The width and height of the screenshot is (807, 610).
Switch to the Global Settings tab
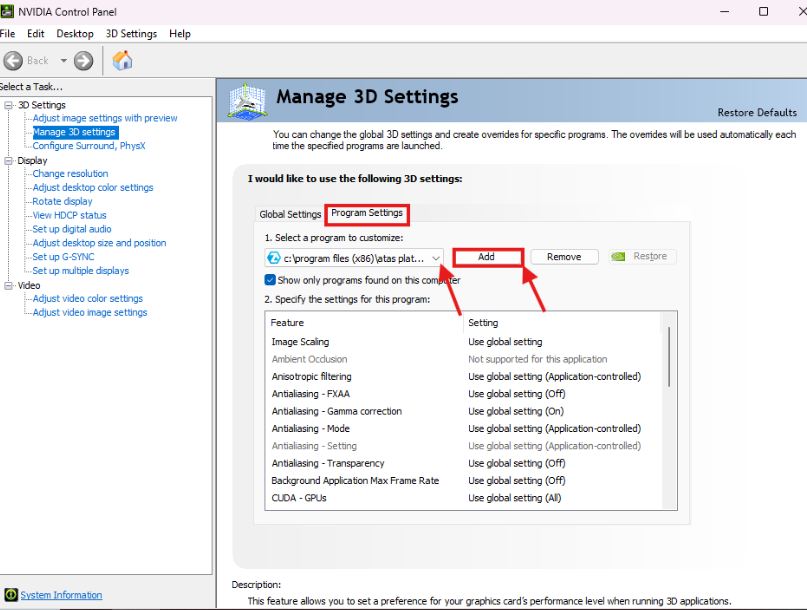290,214
